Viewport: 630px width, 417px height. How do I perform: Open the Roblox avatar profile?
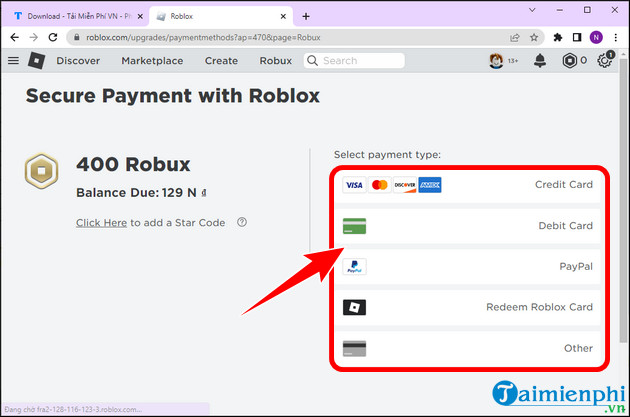(496, 61)
